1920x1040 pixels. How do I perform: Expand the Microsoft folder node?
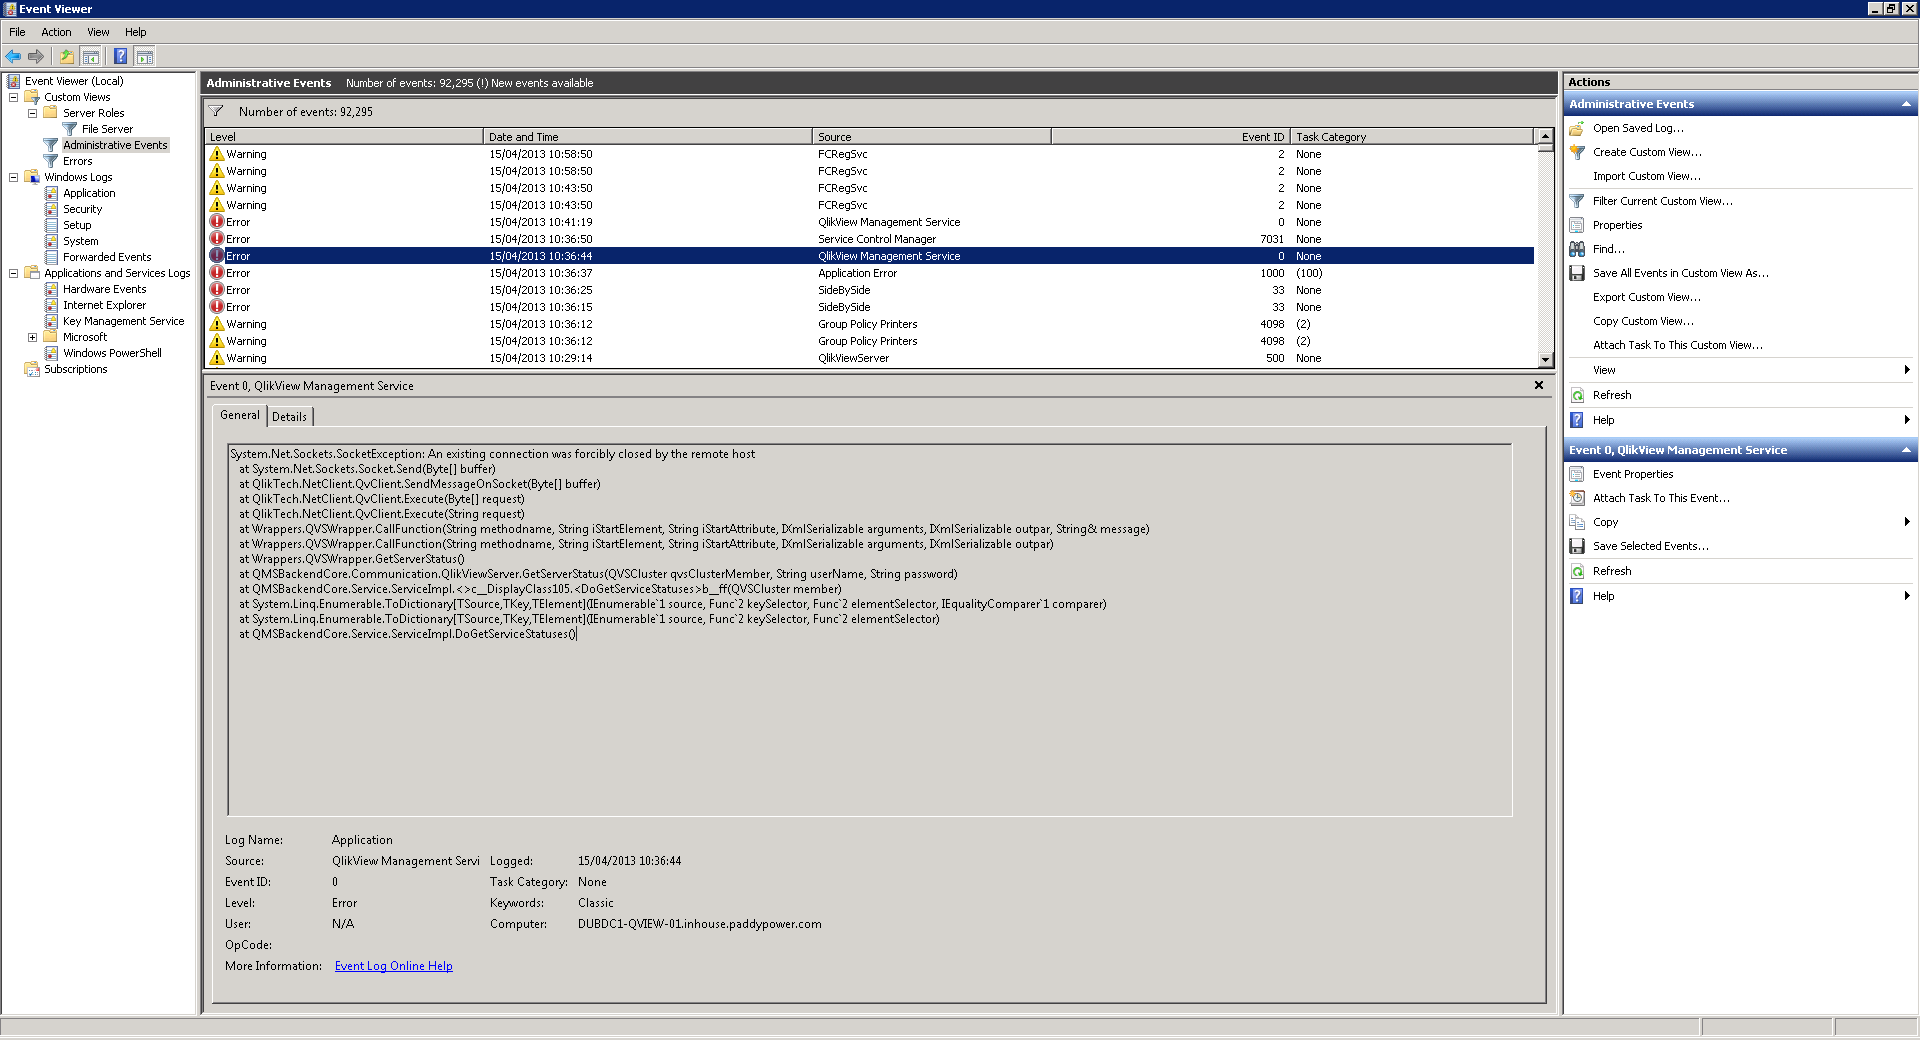point(32,337)
